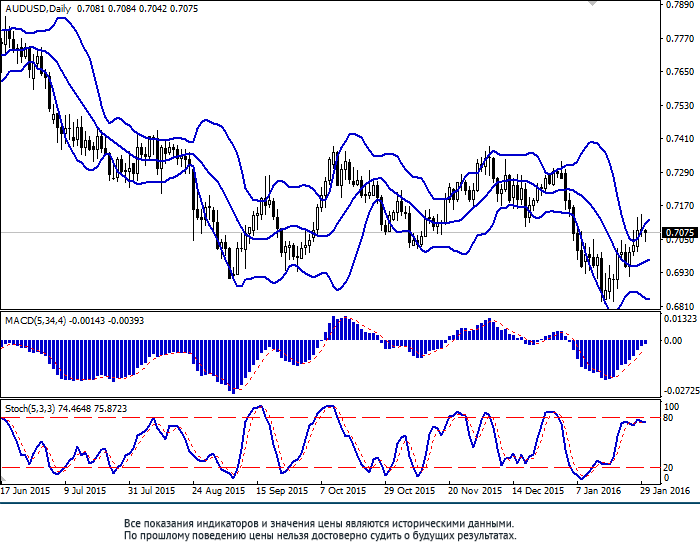700x552 pixels.
Task: Click the Stochastic level label 20
Action: 668,468
